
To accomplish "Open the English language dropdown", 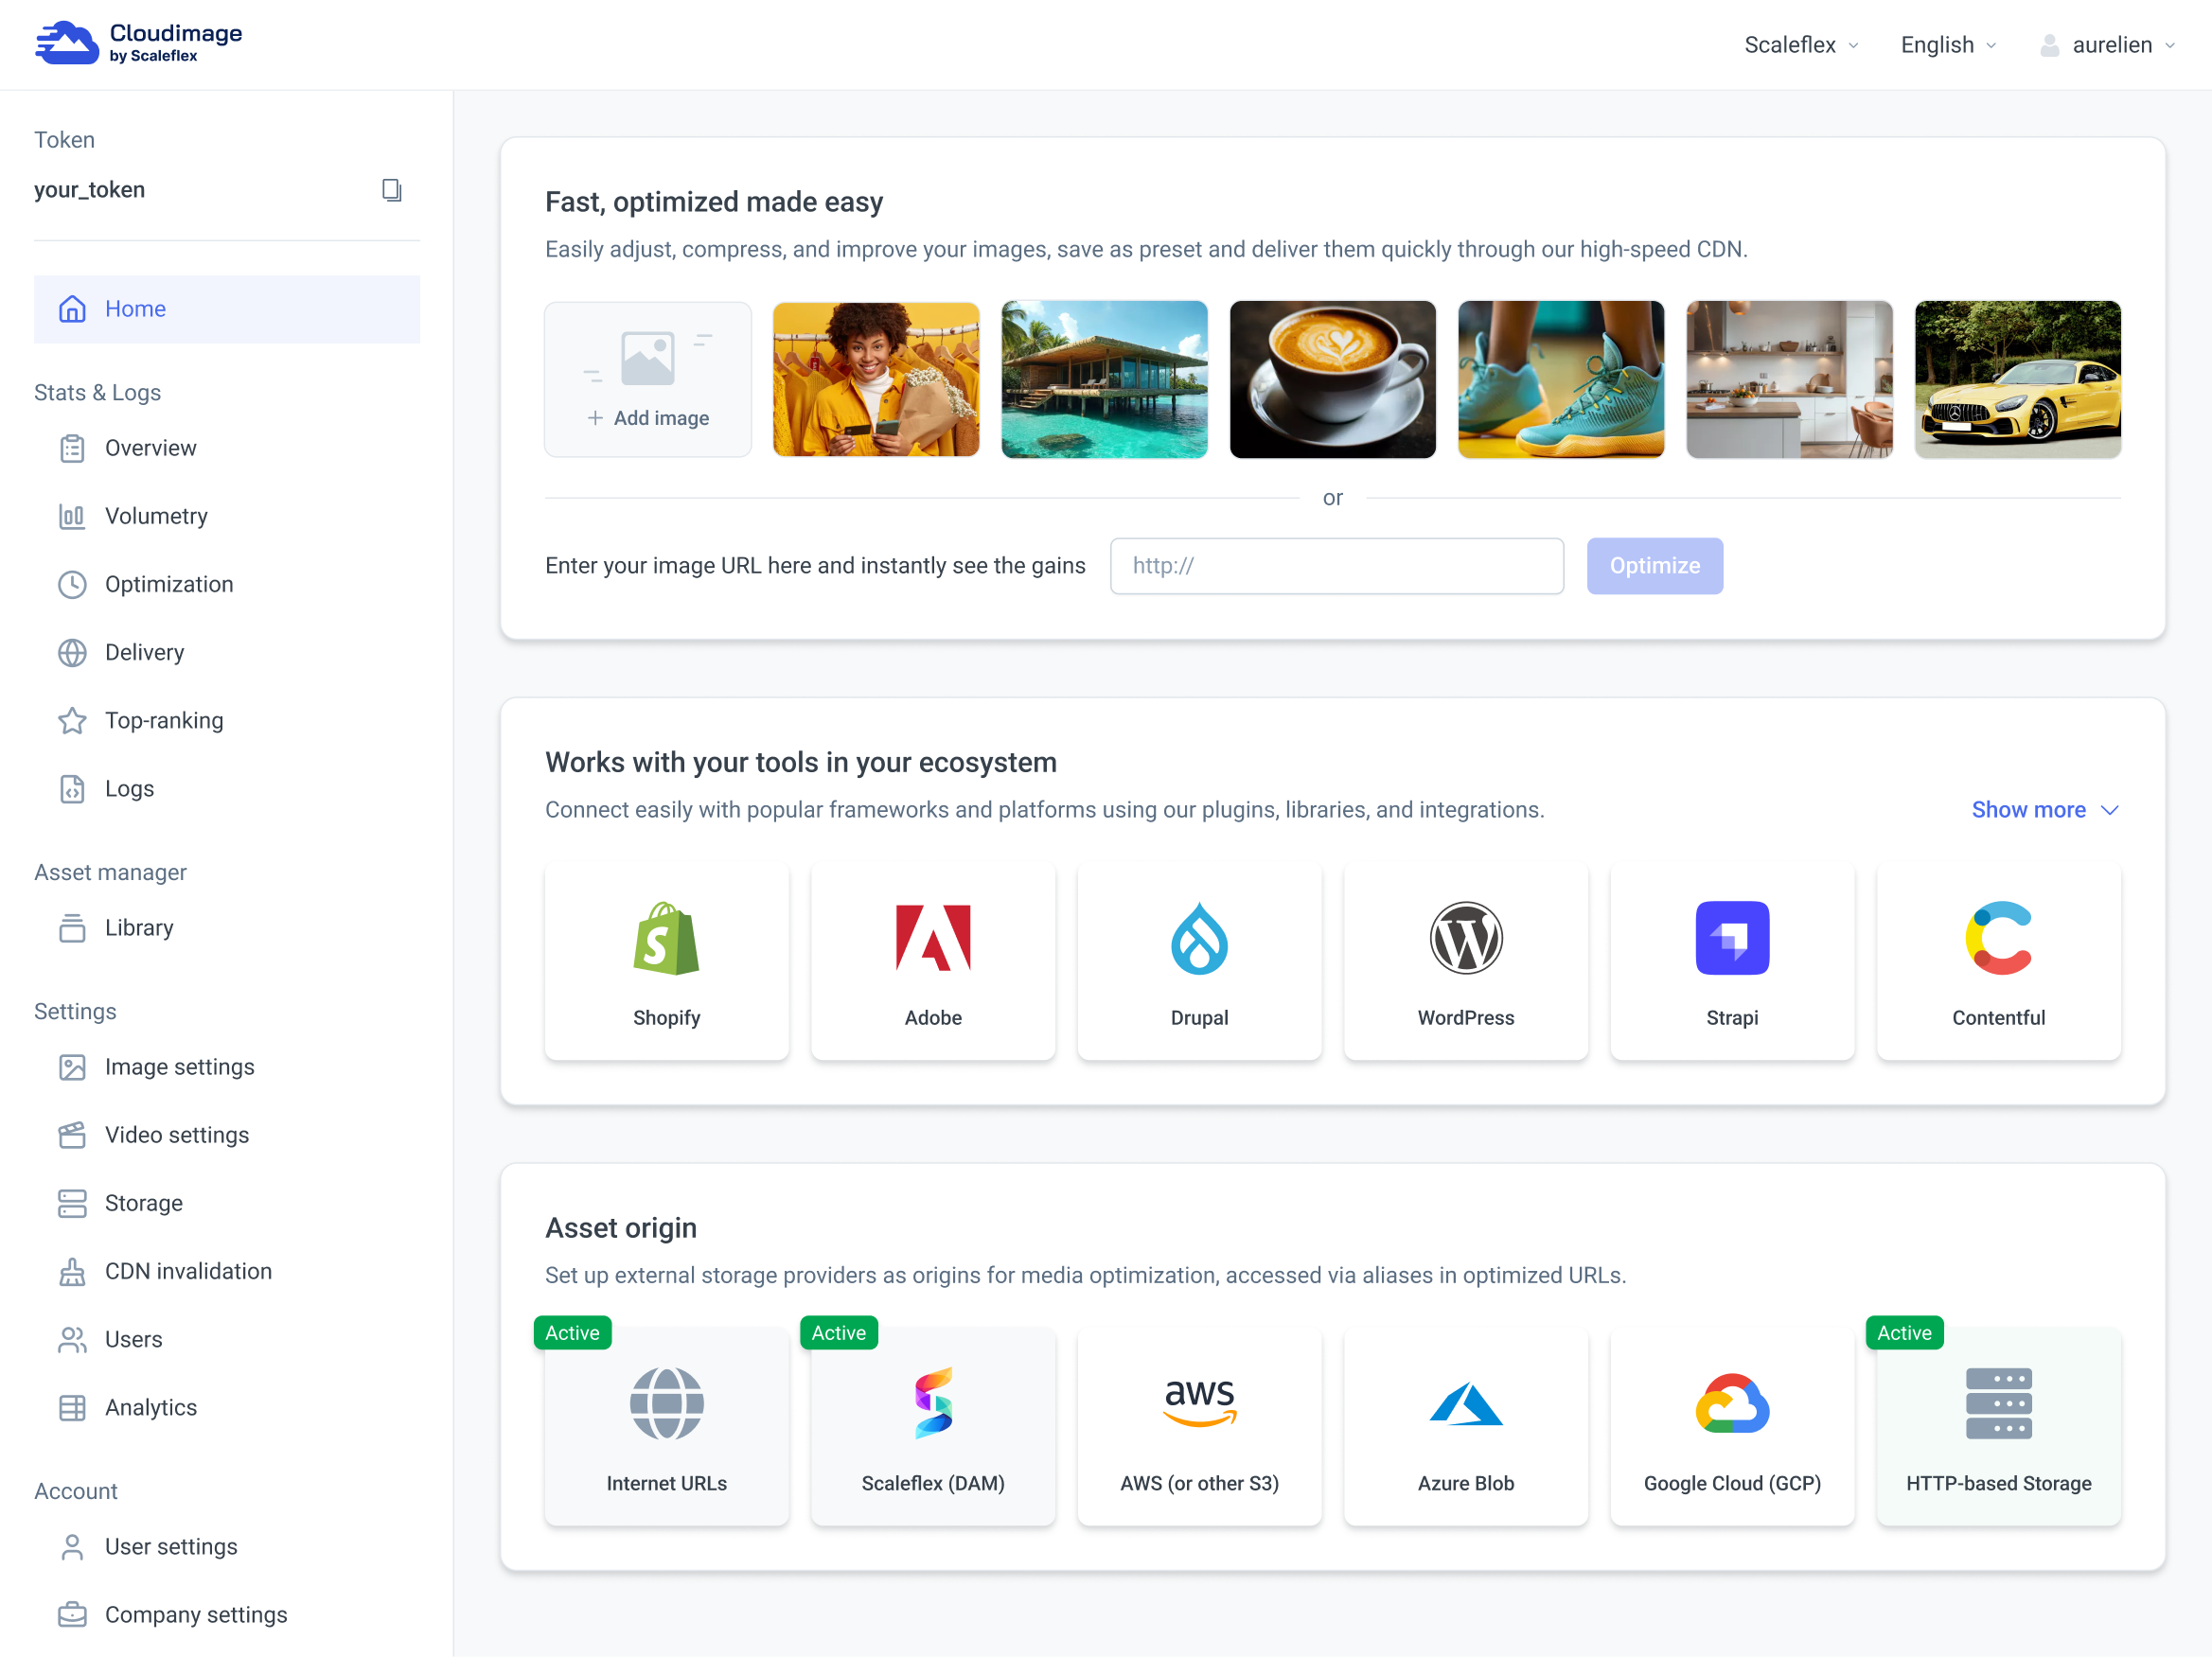I will (1946, 45).
